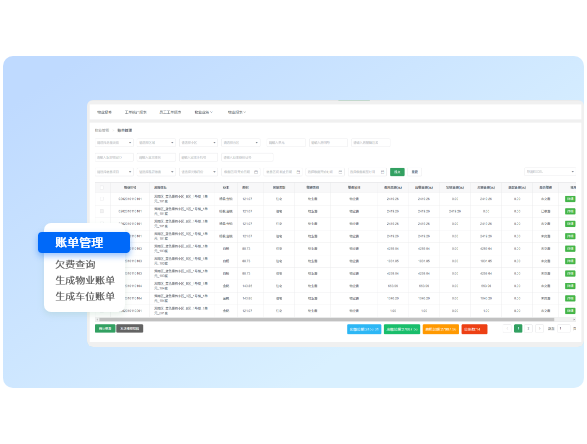Open 生成车位账单 menu entry
Viewport: 587px width, 444px height.
(85, 296)
